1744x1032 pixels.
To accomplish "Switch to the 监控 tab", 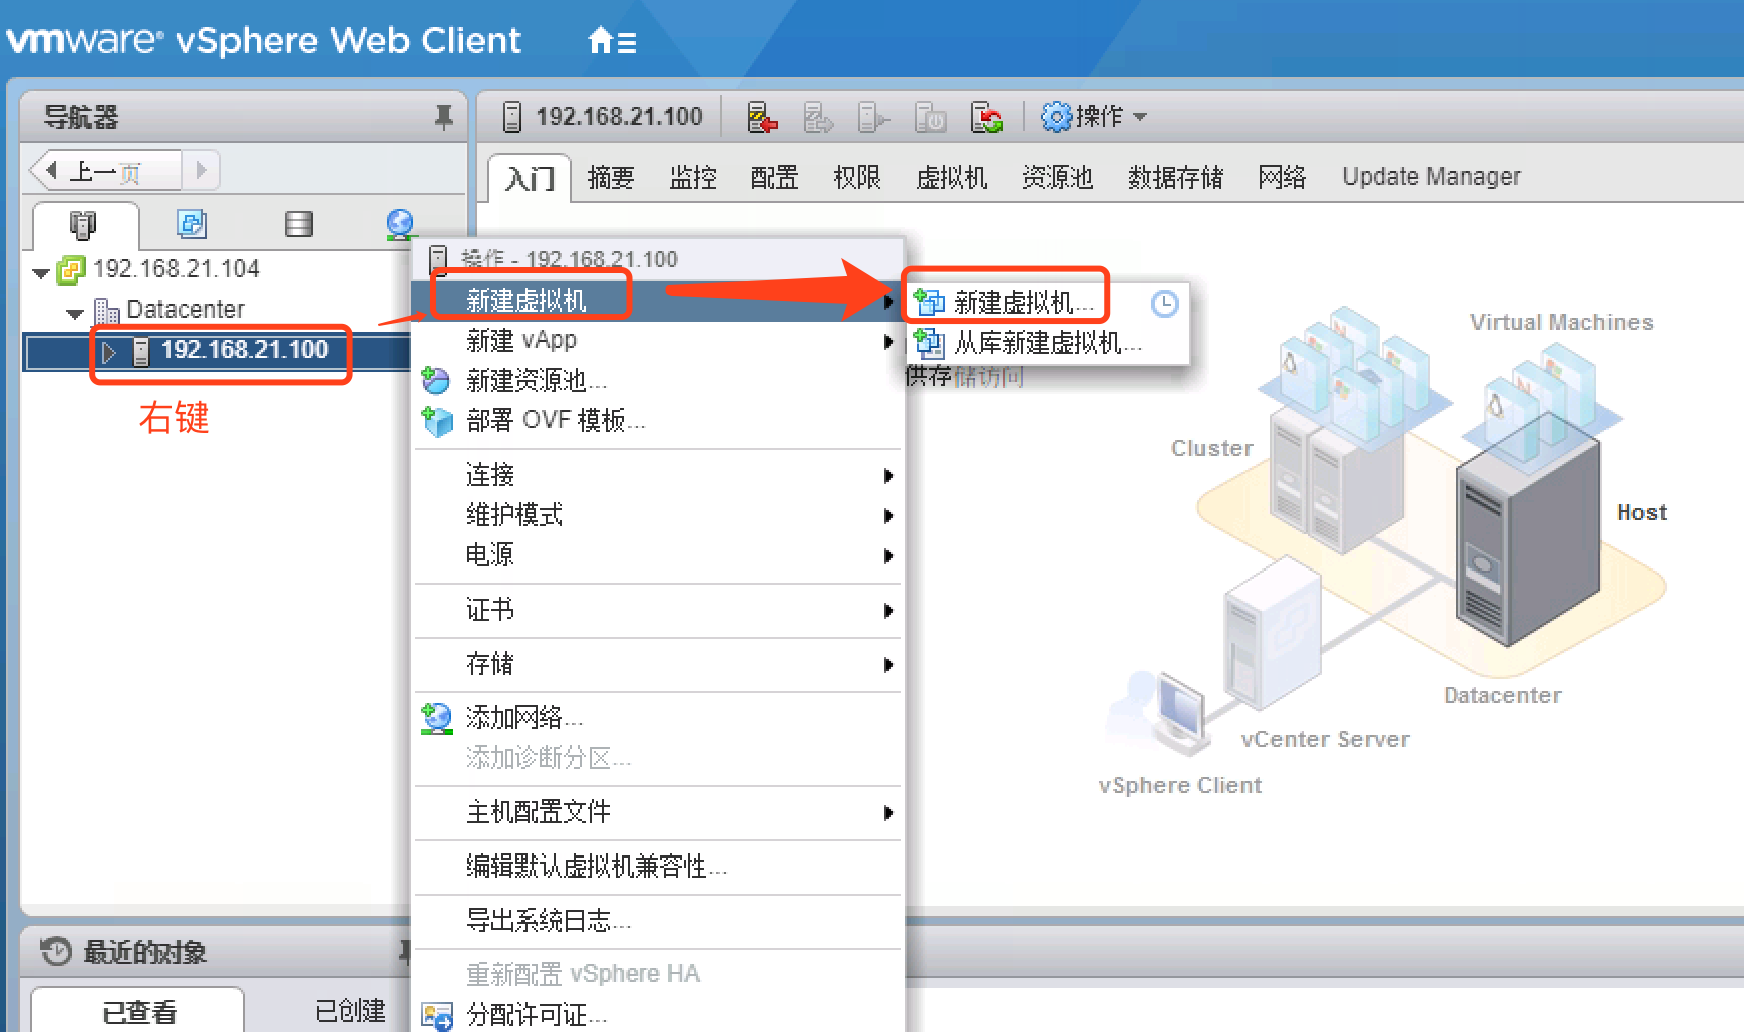I will (693, 177).
